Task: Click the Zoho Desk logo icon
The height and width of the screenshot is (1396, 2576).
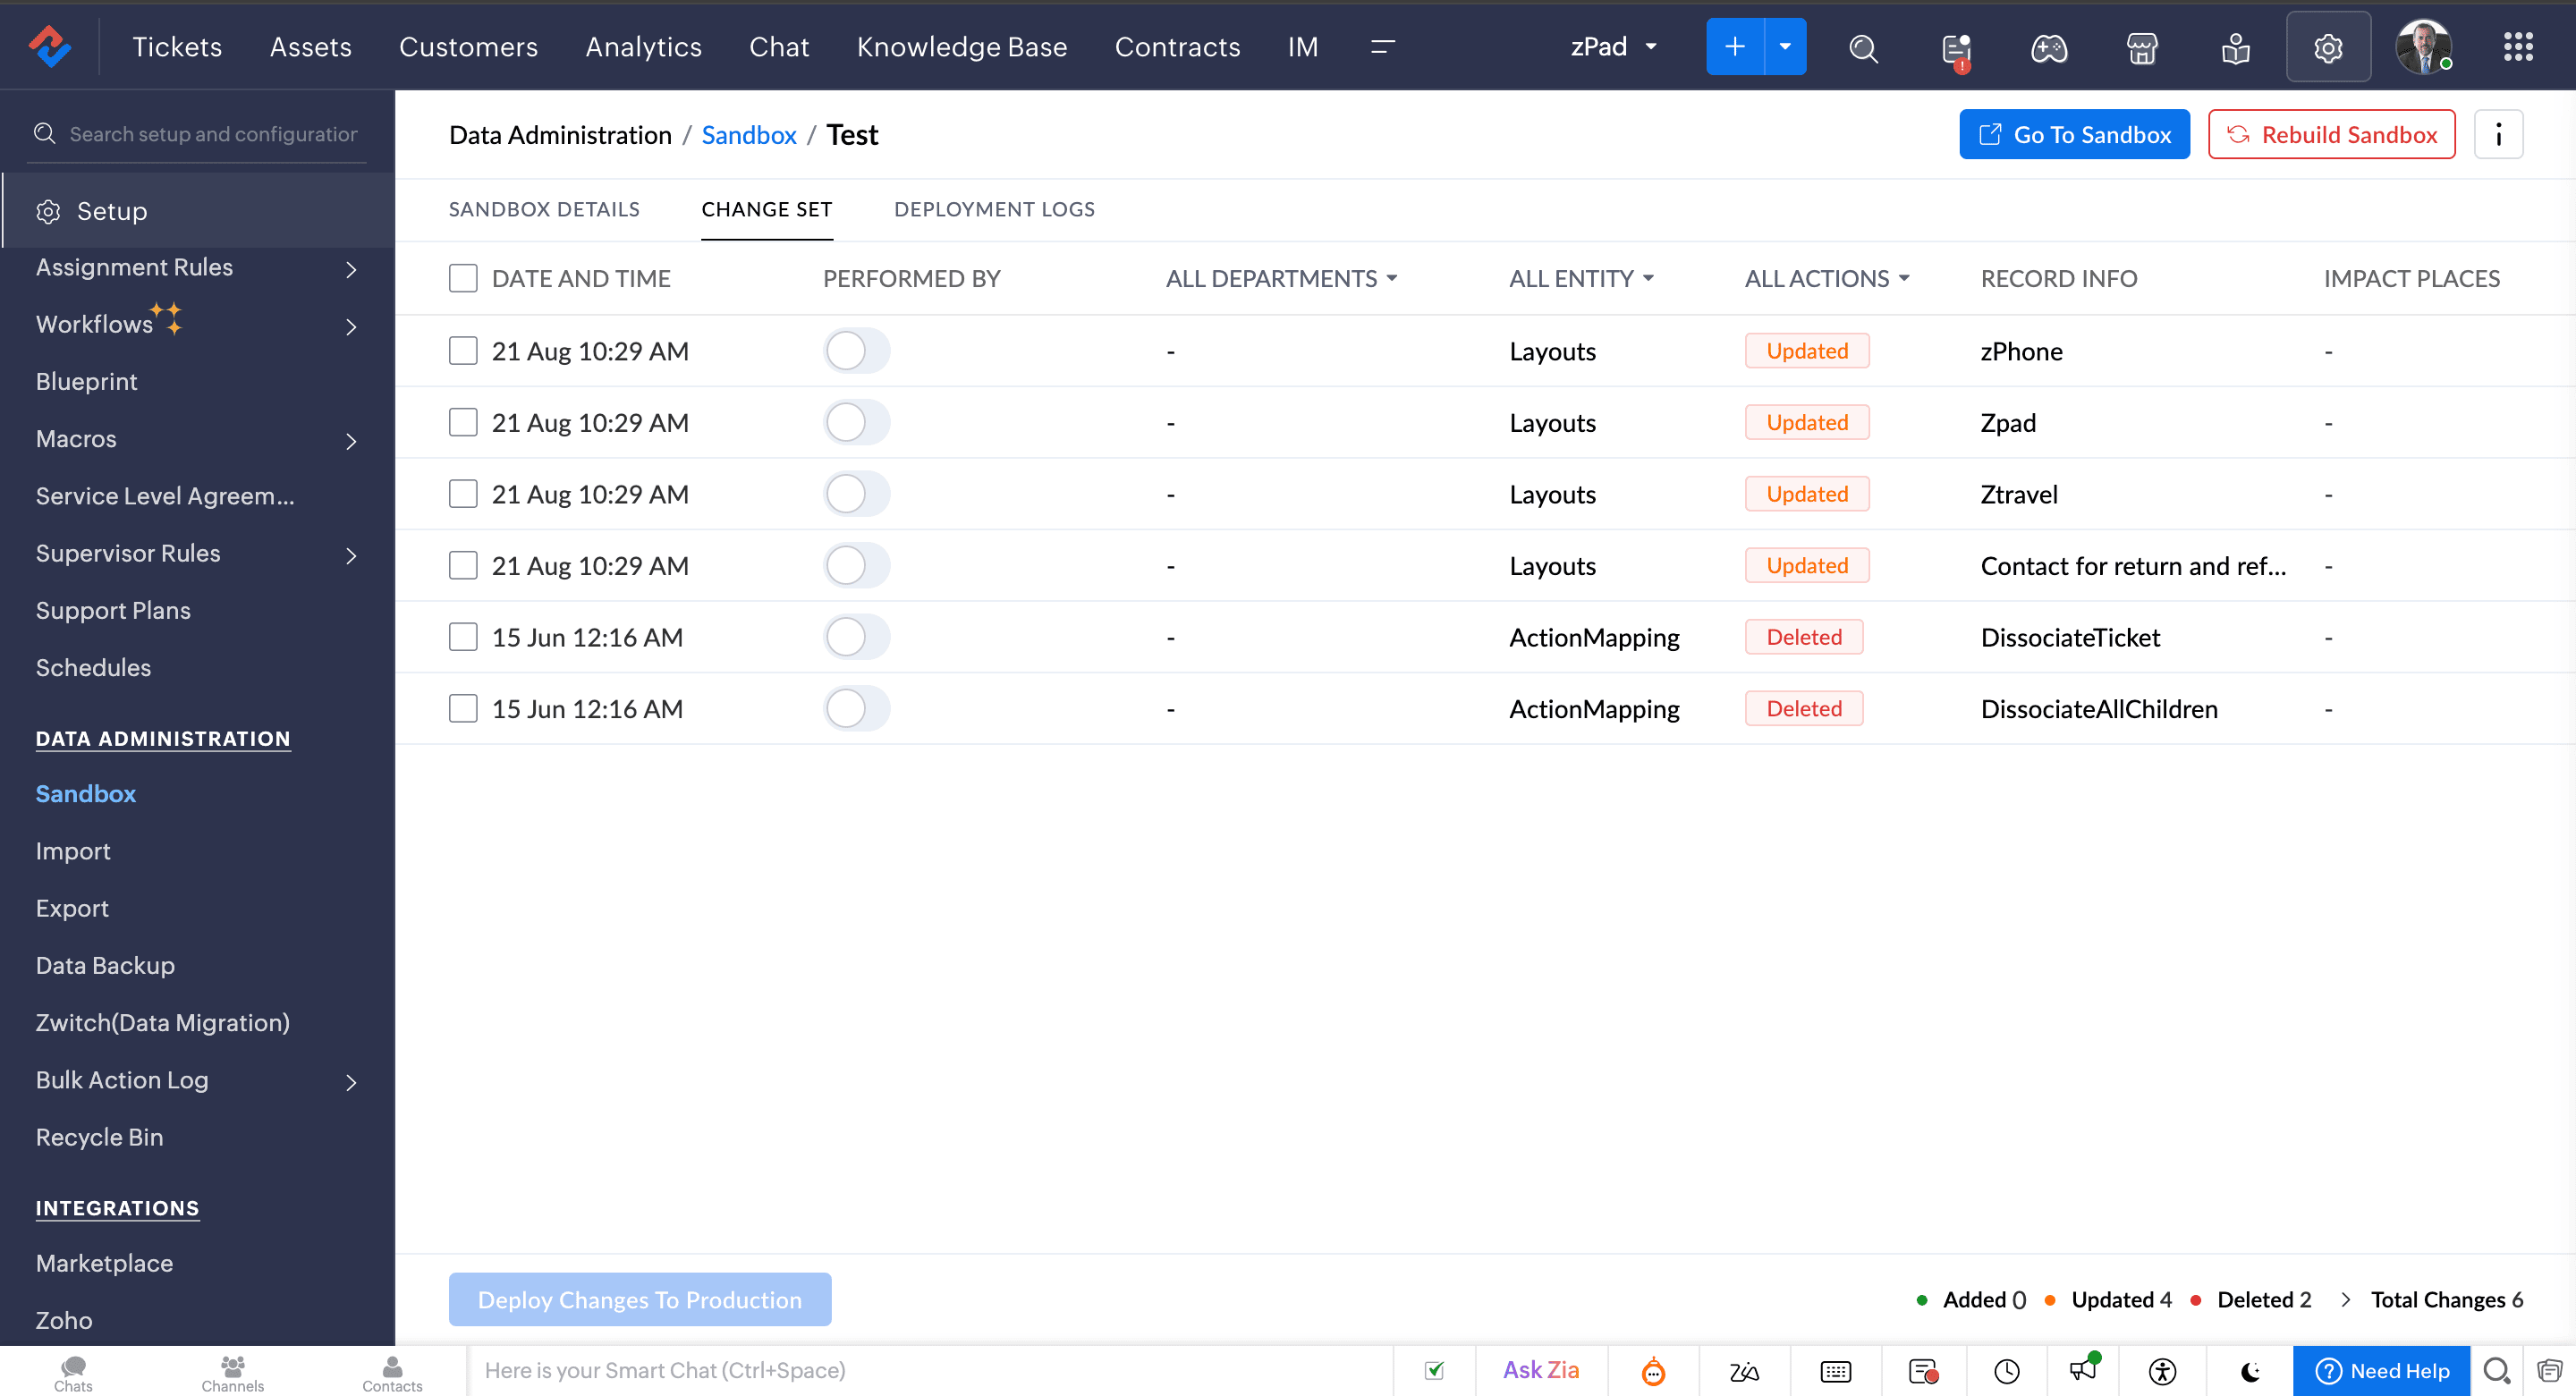Action: [49, 47]
